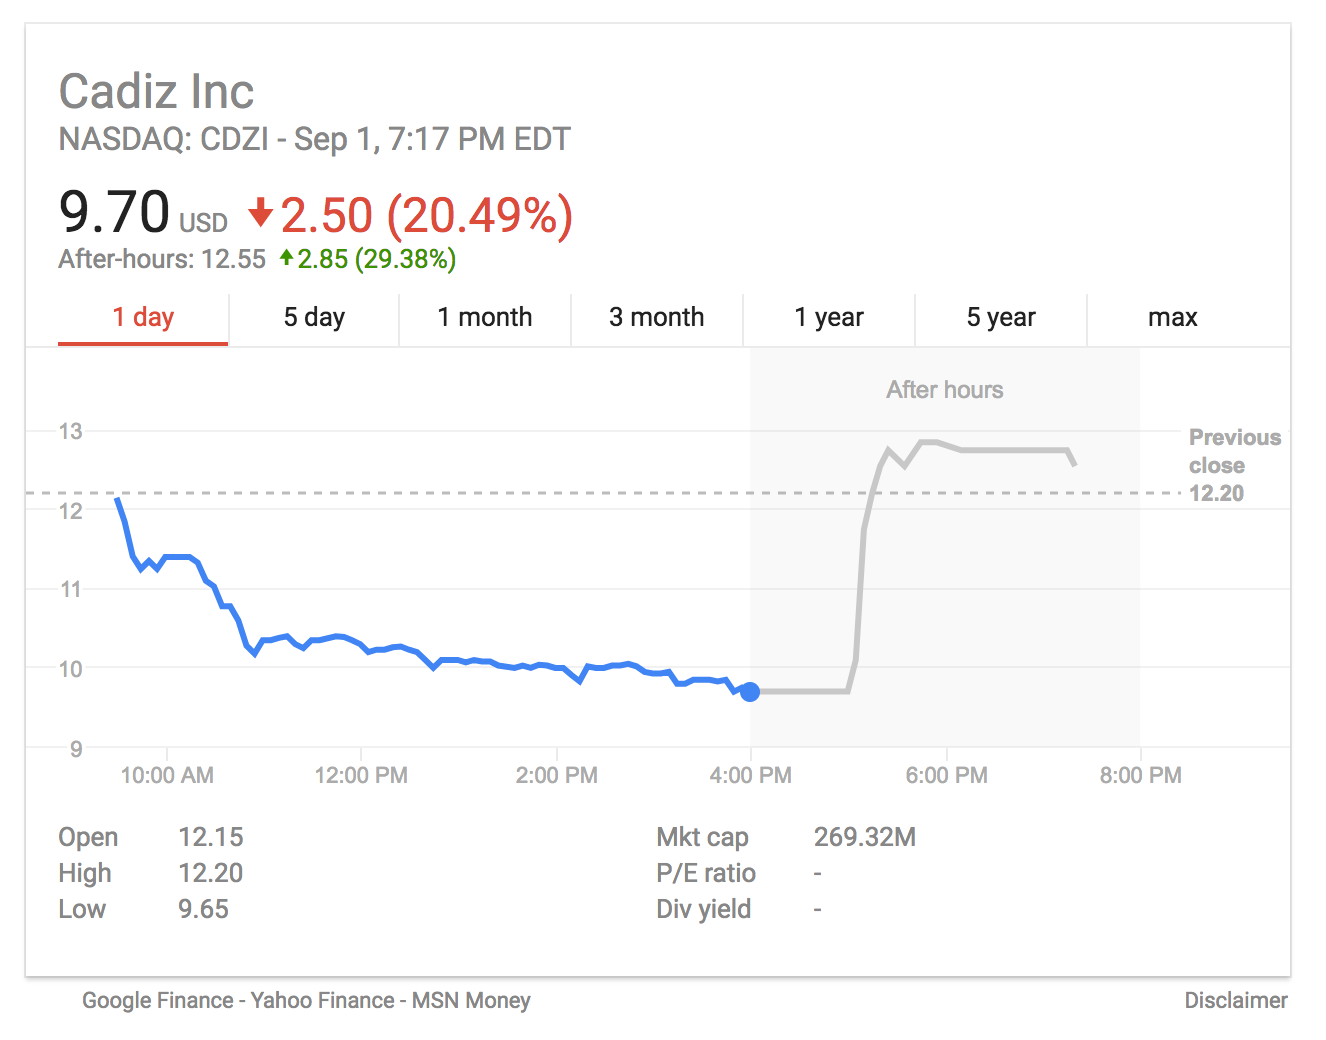
Task: Click the blue closing price dot
Action: [x=750, y=691]
